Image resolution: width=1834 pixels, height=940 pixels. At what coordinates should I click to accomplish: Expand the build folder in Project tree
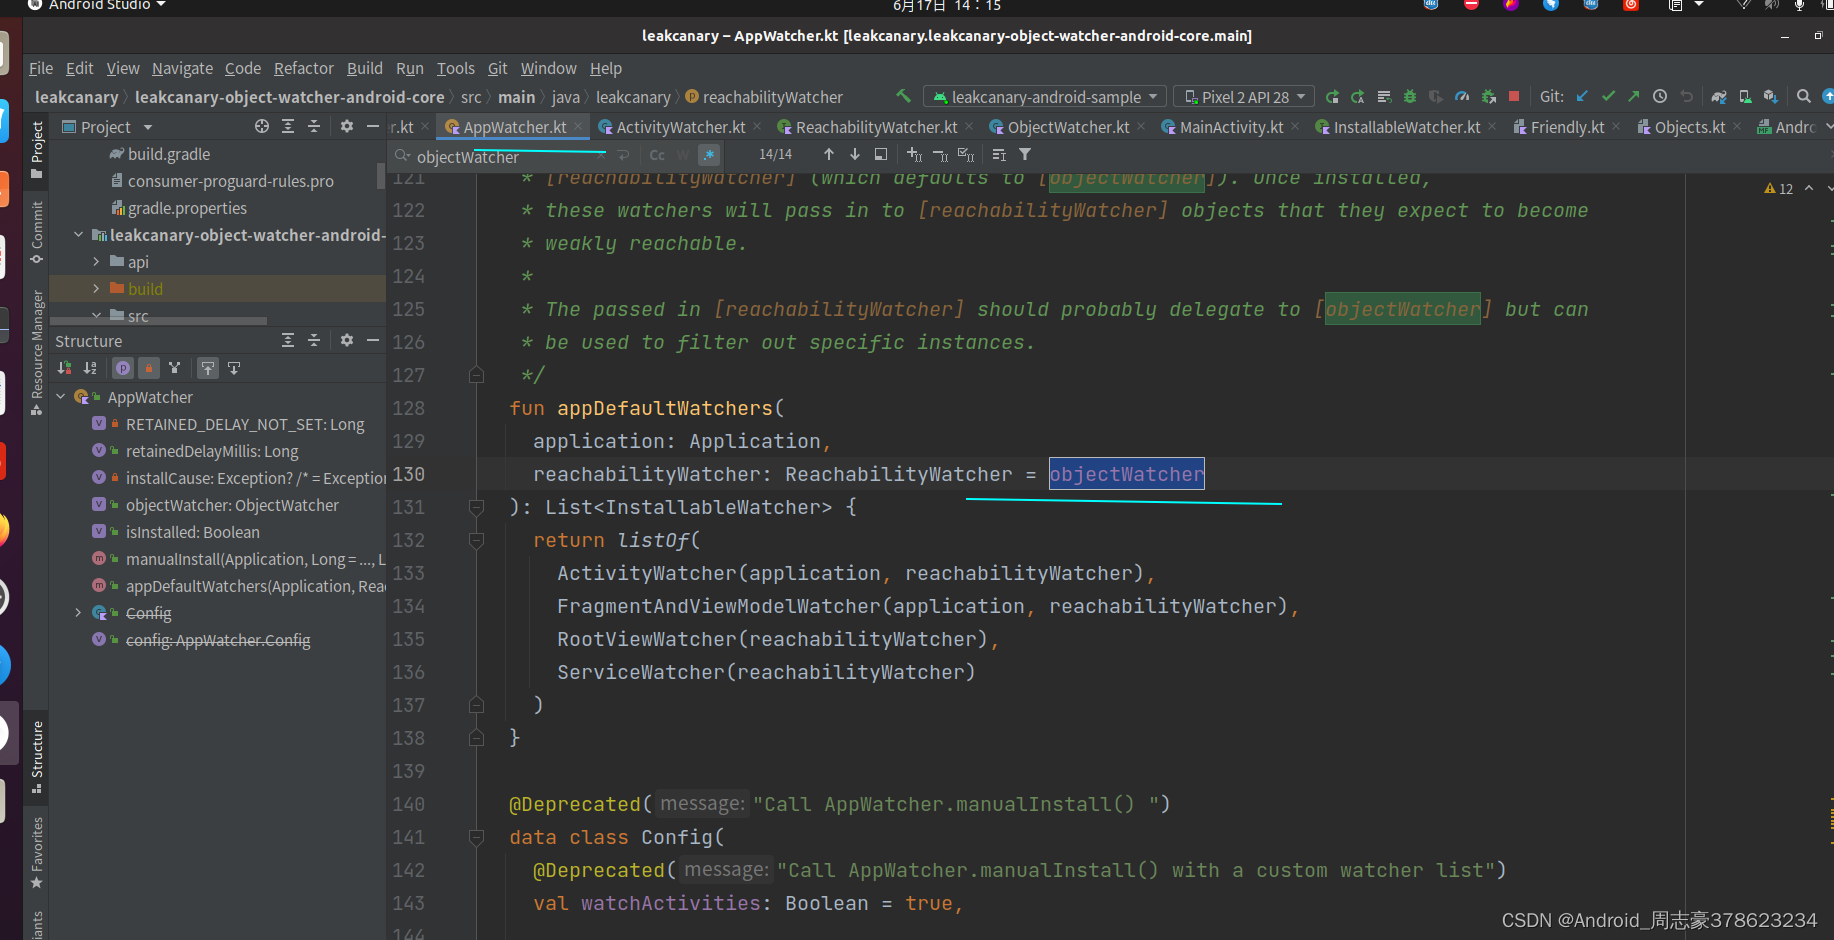coord(96,288)
